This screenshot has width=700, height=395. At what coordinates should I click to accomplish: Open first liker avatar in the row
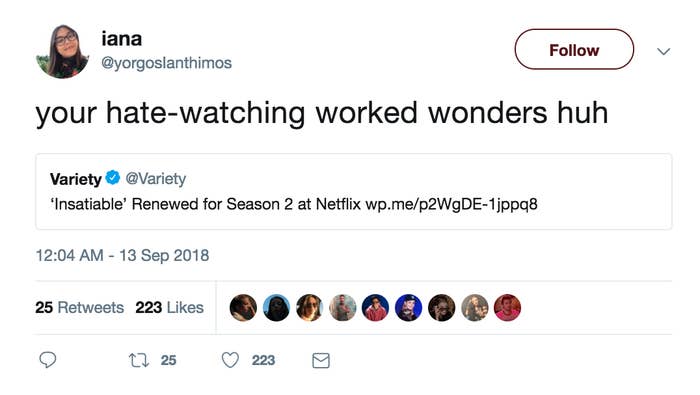(x=243, y=308)
